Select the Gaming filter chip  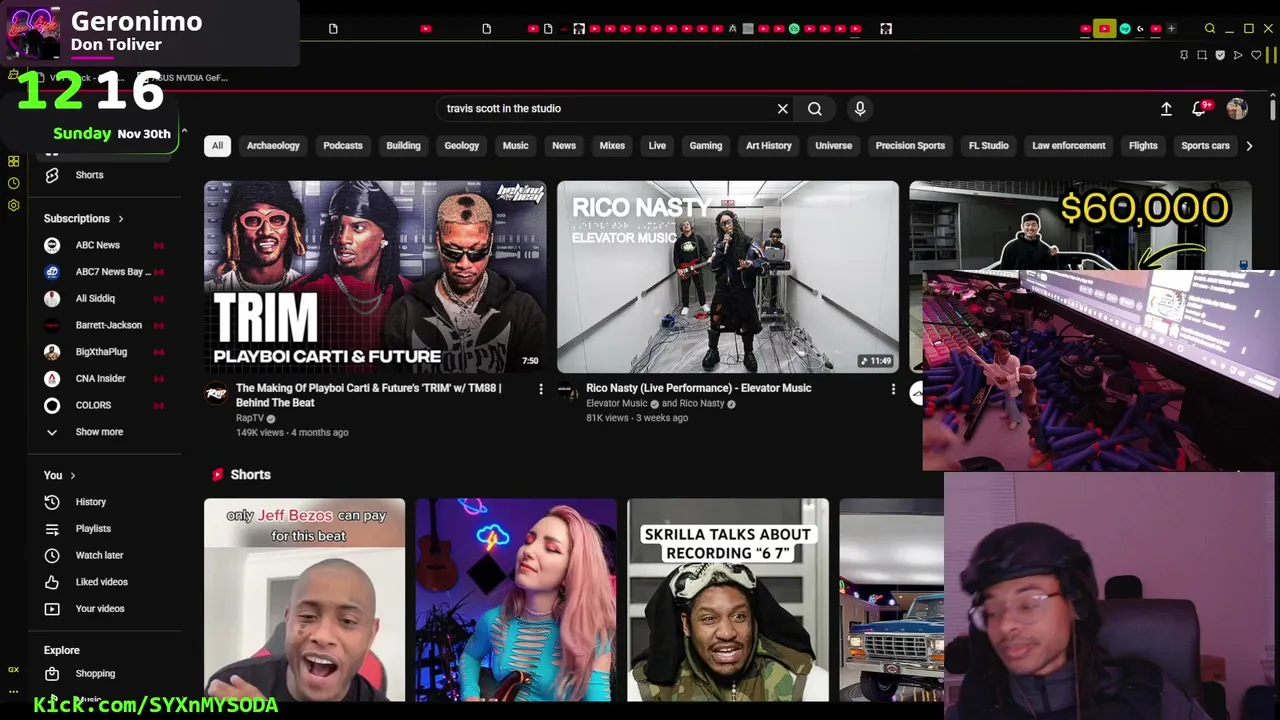pos(706,146)
